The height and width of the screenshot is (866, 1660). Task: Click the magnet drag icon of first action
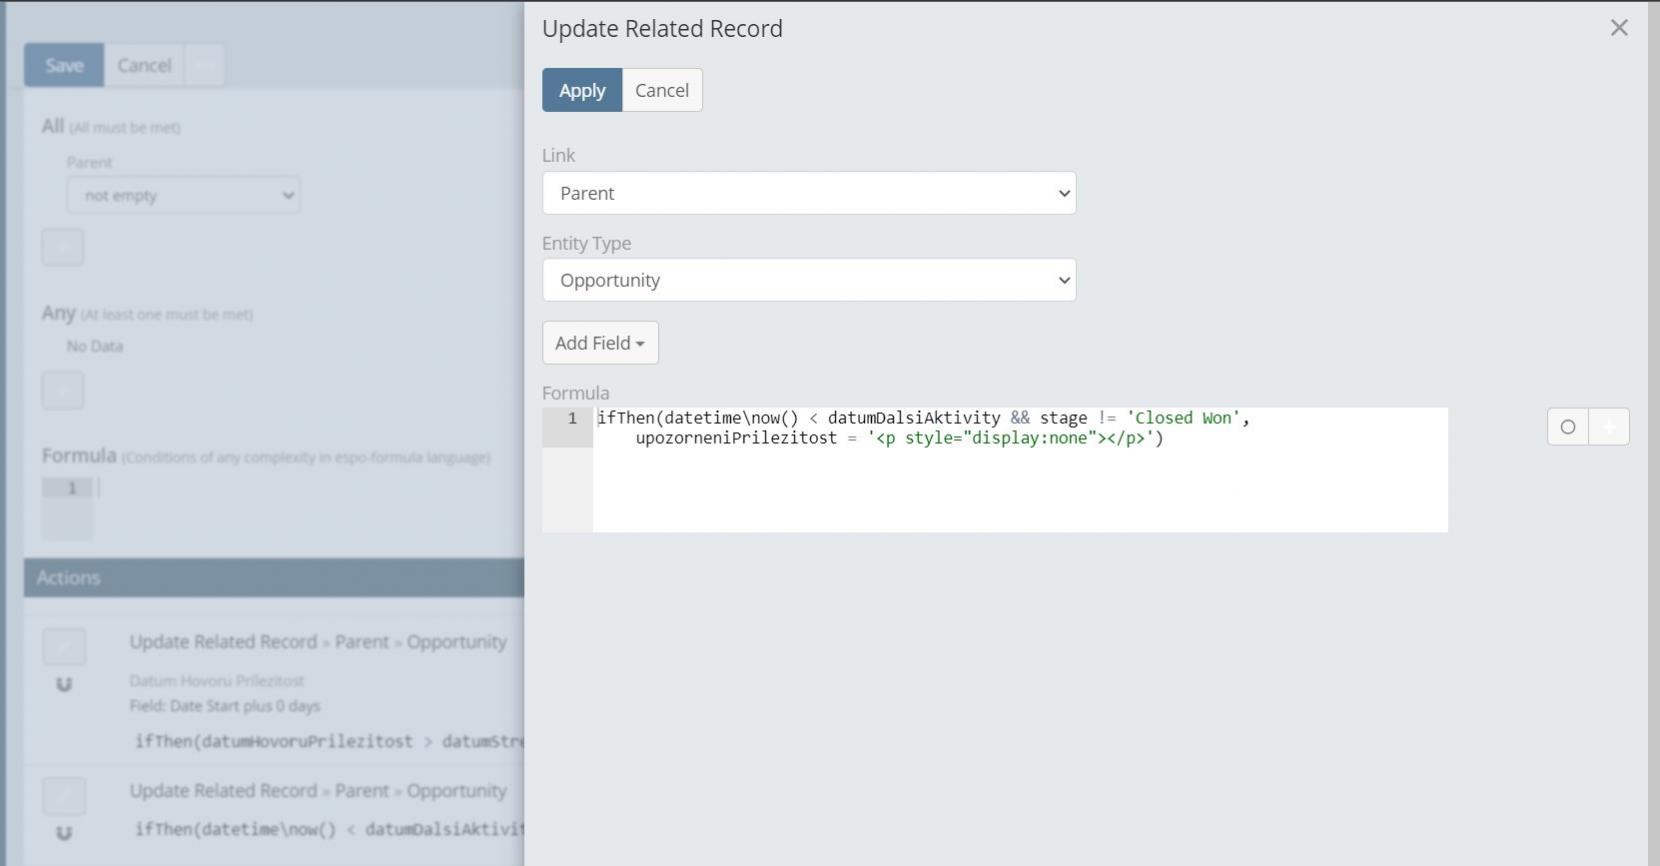[x=64, y=685]
